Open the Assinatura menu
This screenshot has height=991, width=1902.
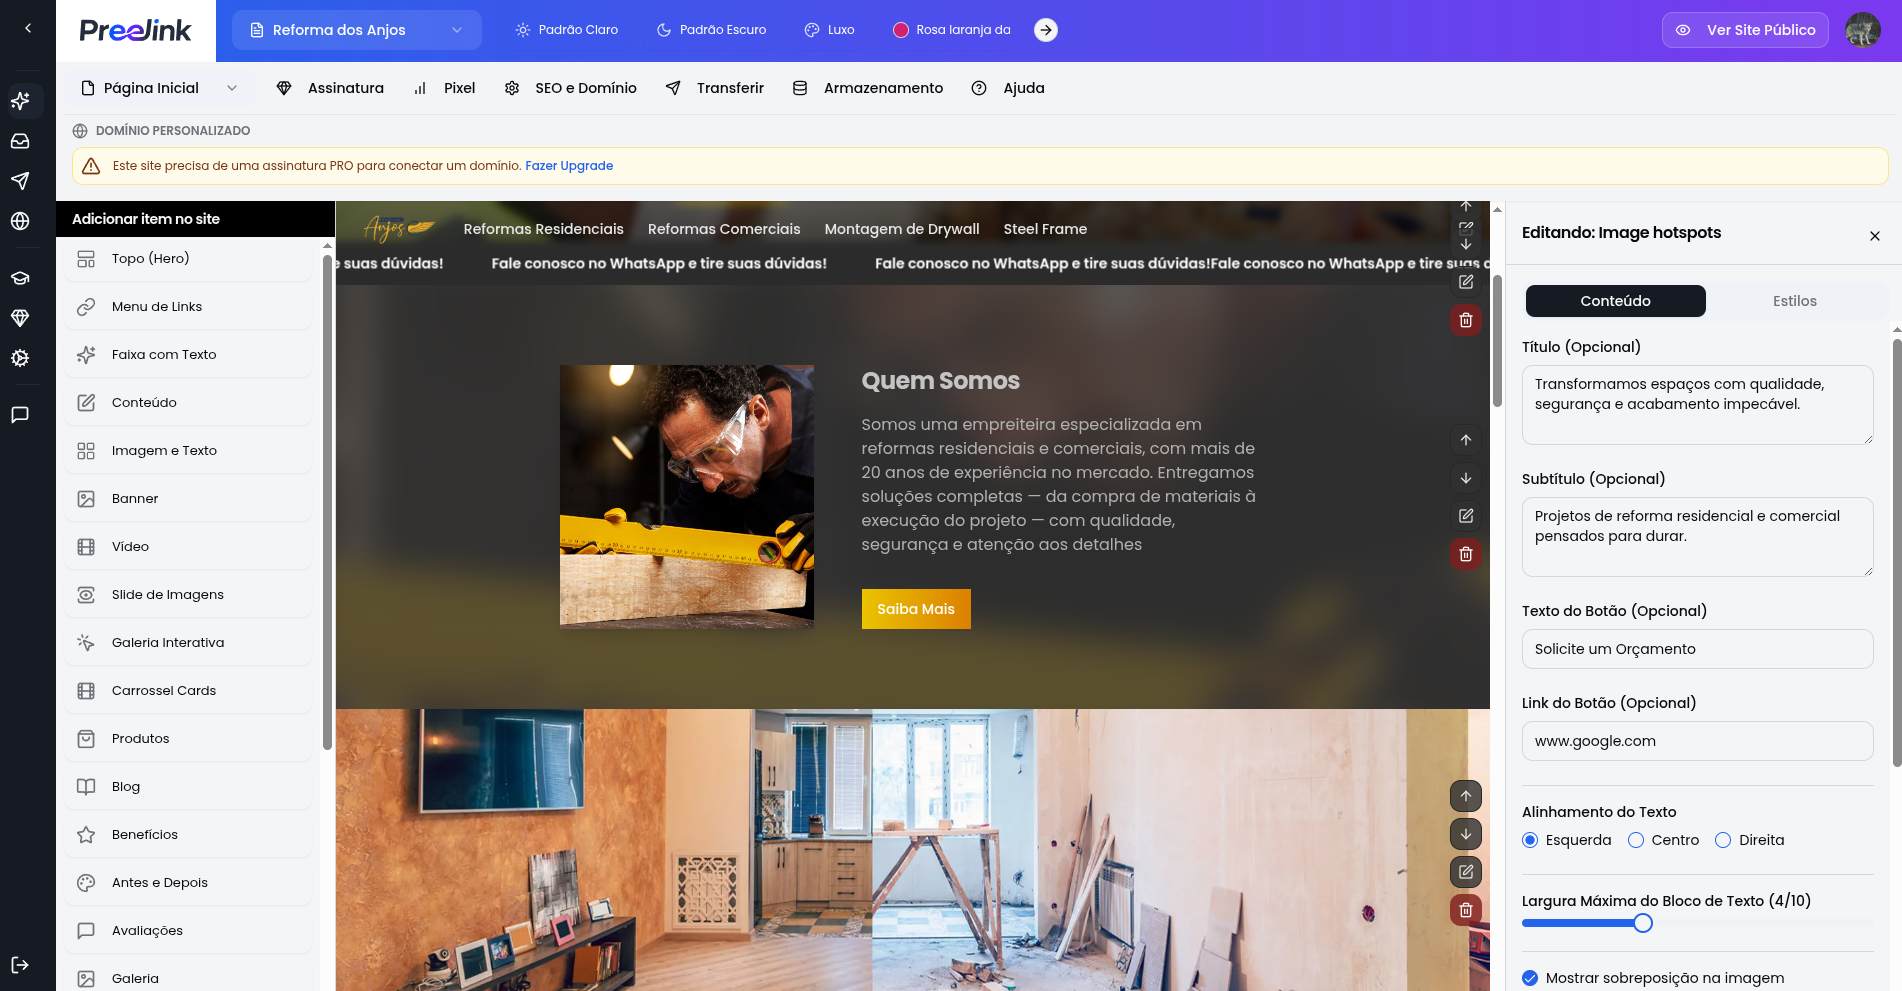(330, 88)
